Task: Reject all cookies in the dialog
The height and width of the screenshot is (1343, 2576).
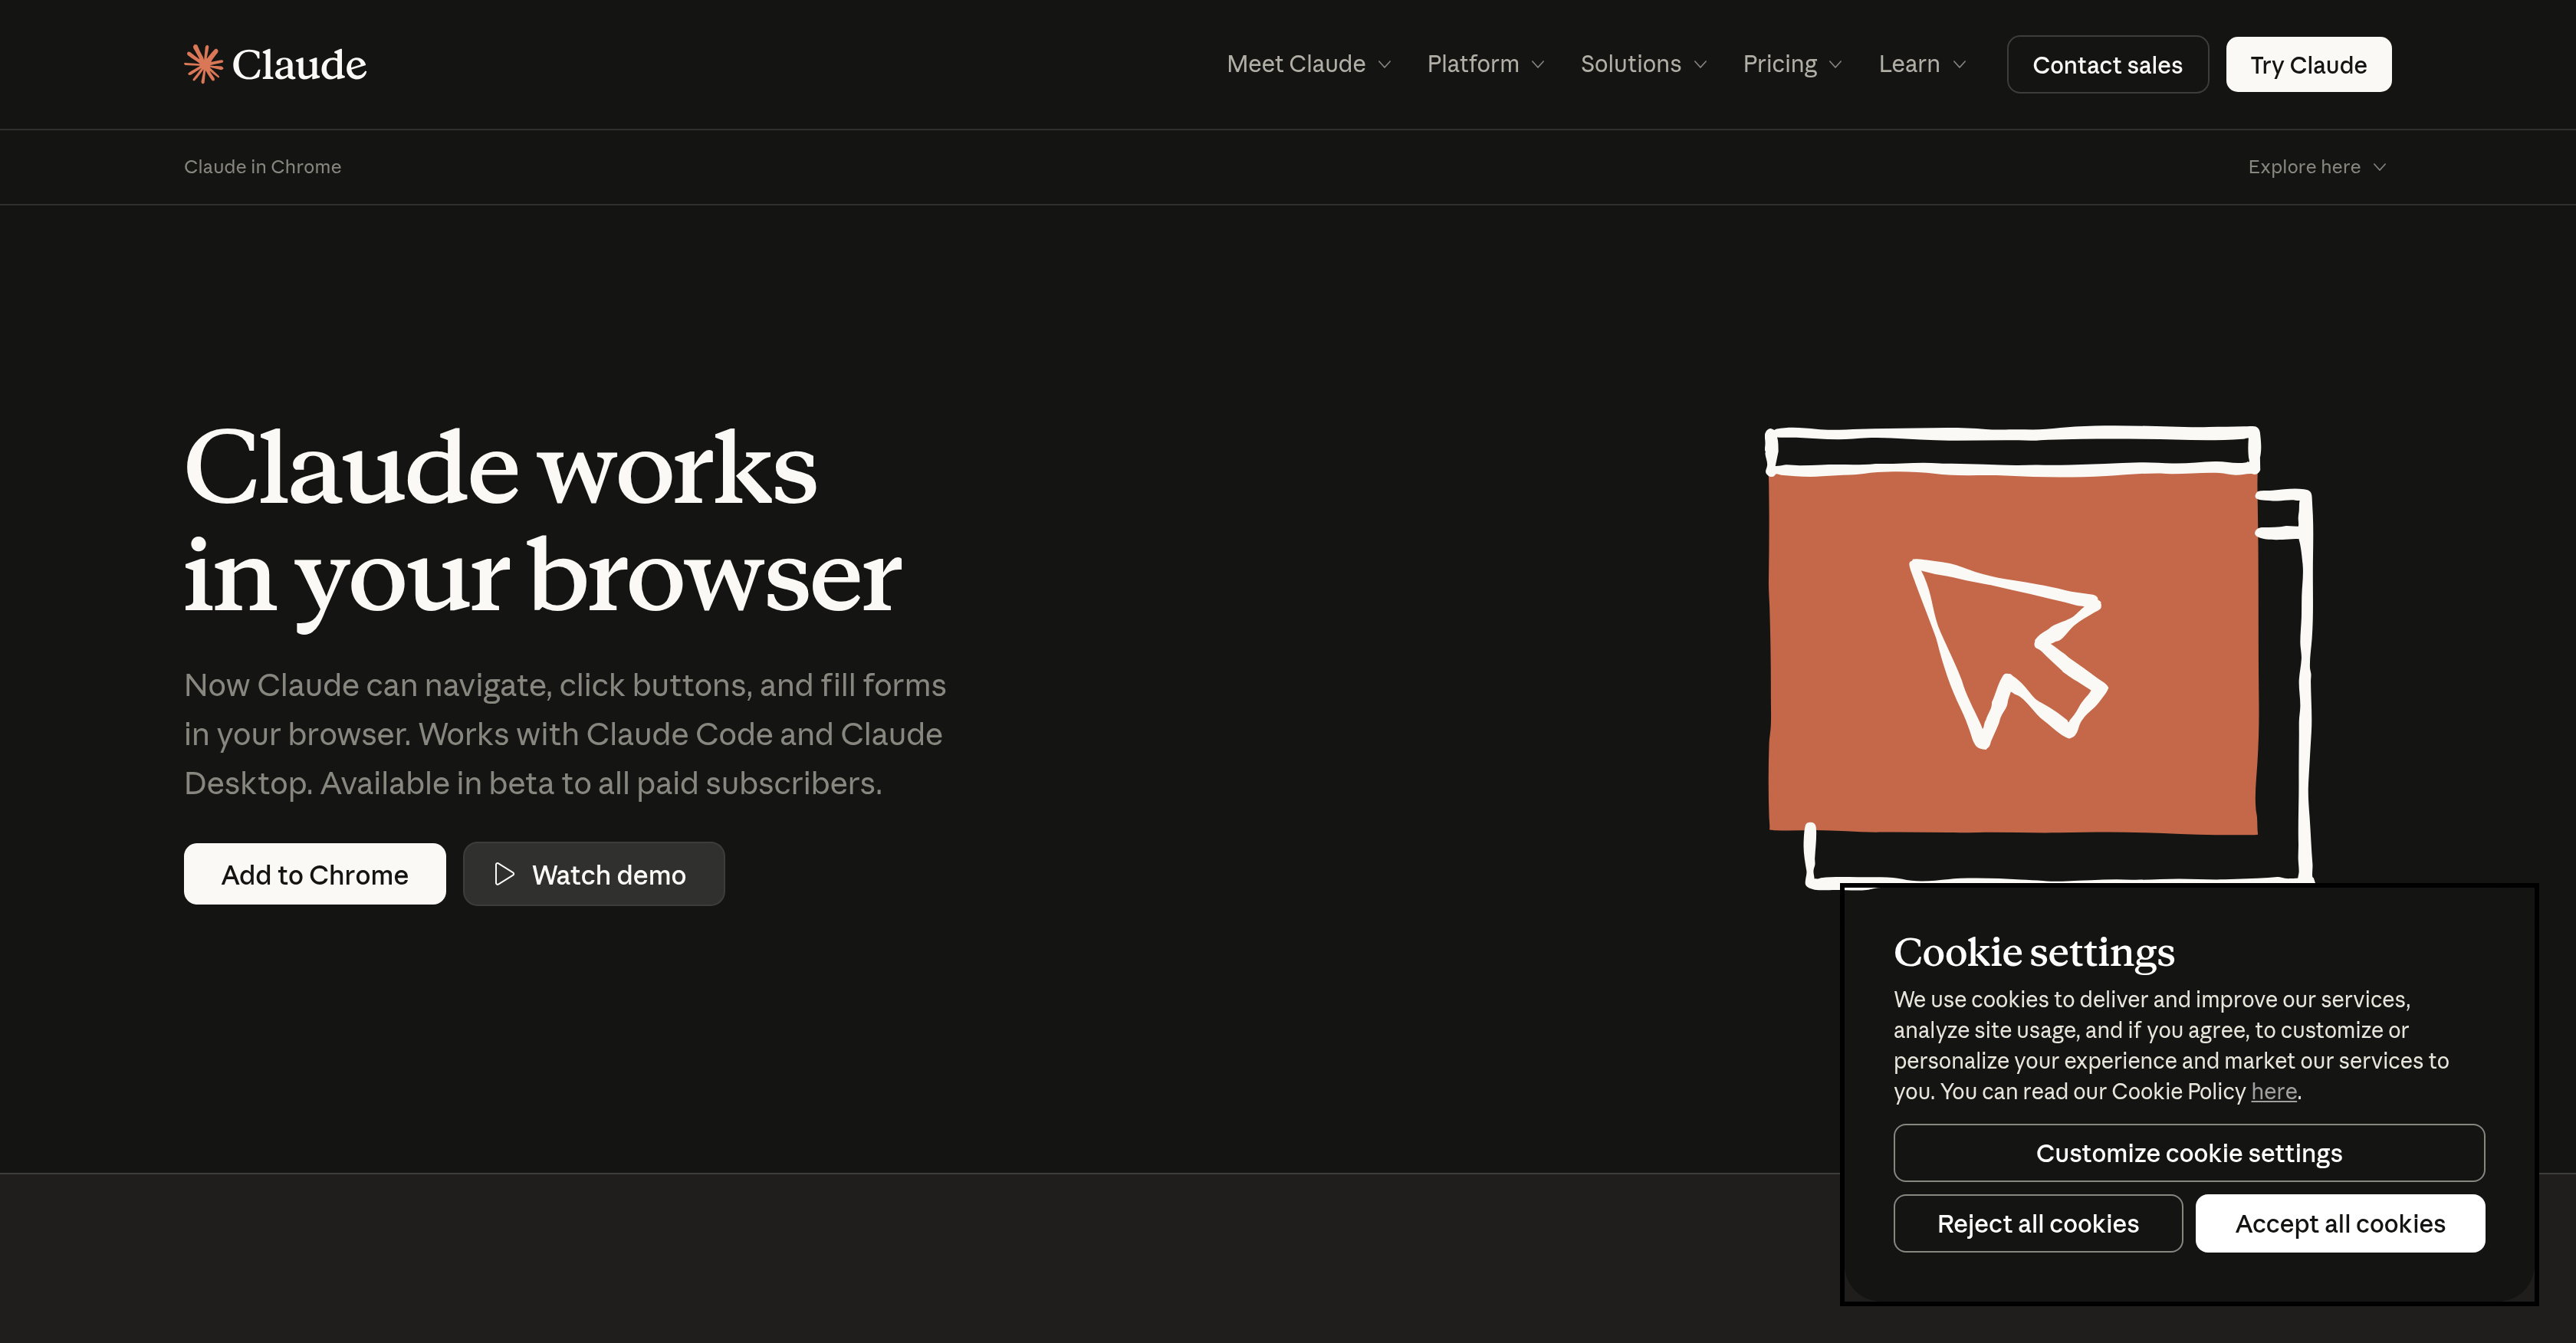Action: tap(2037, 1223)
